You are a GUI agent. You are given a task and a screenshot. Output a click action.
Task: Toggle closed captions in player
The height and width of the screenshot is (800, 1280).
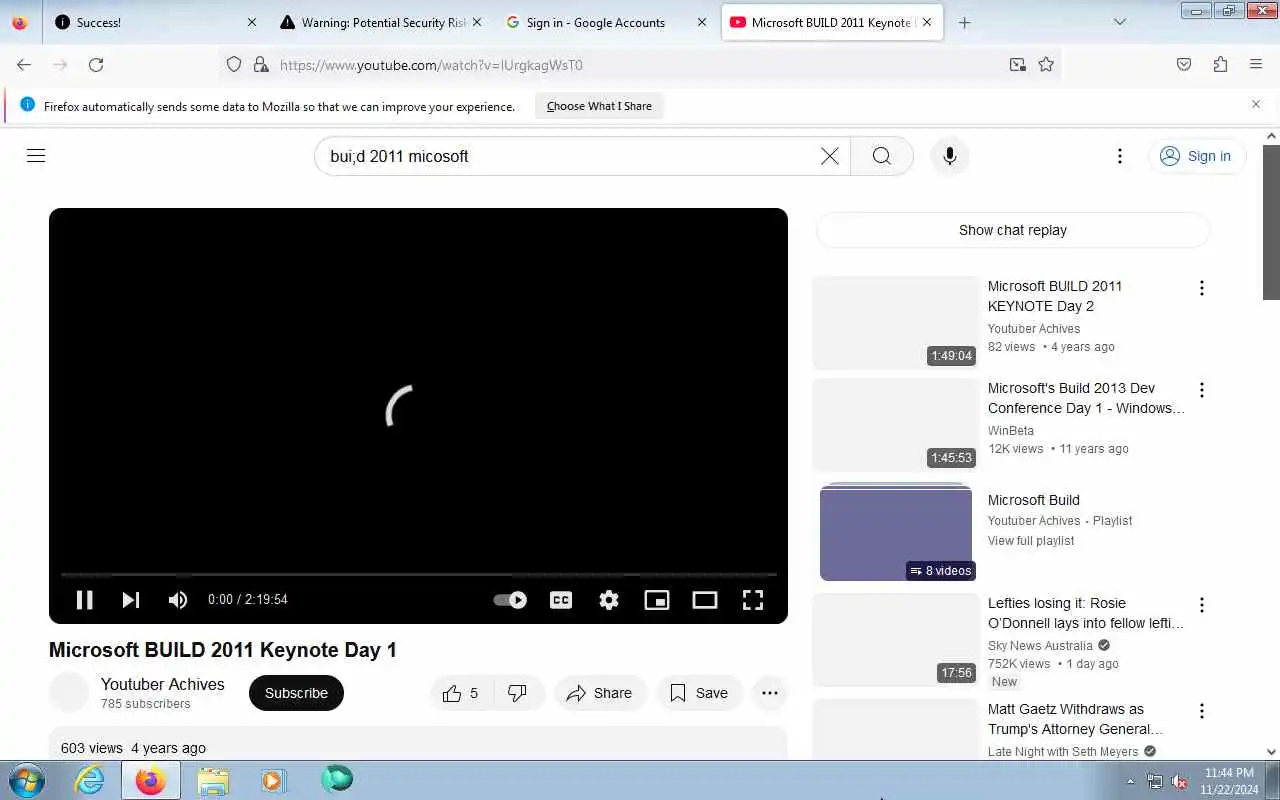(561, 600)
